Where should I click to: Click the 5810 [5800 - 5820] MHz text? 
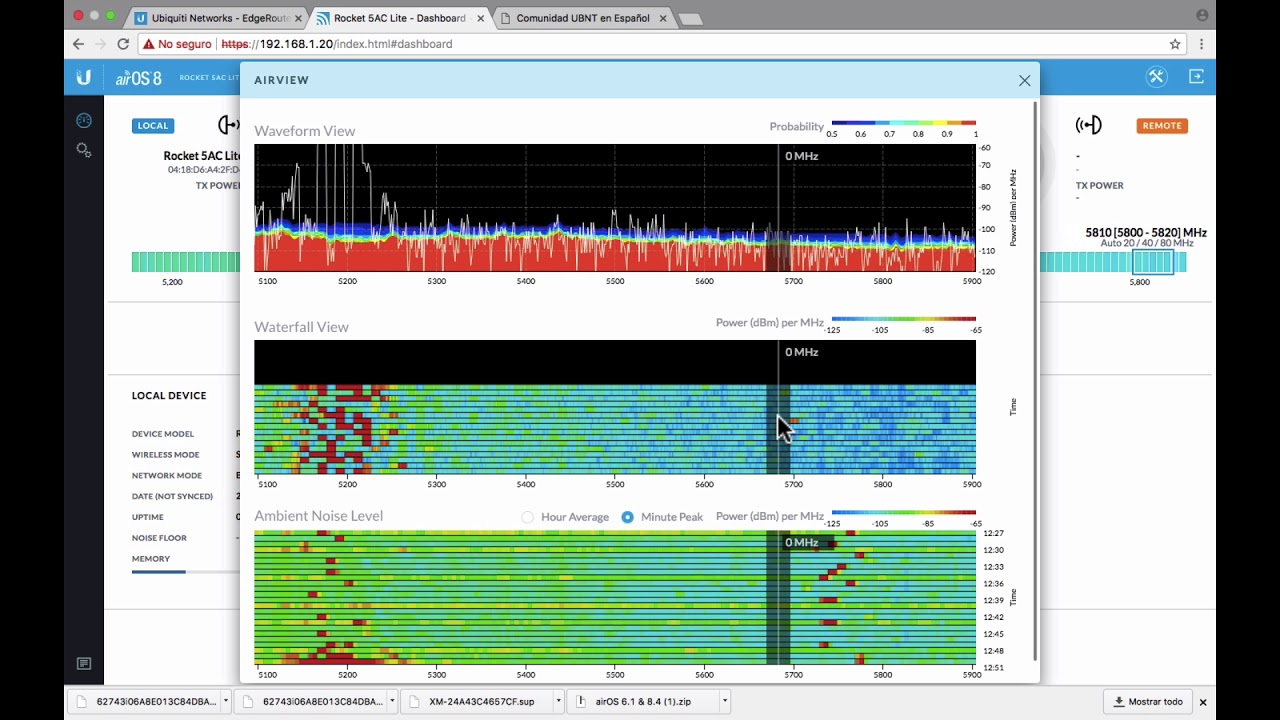click(x=1146, y=232)
